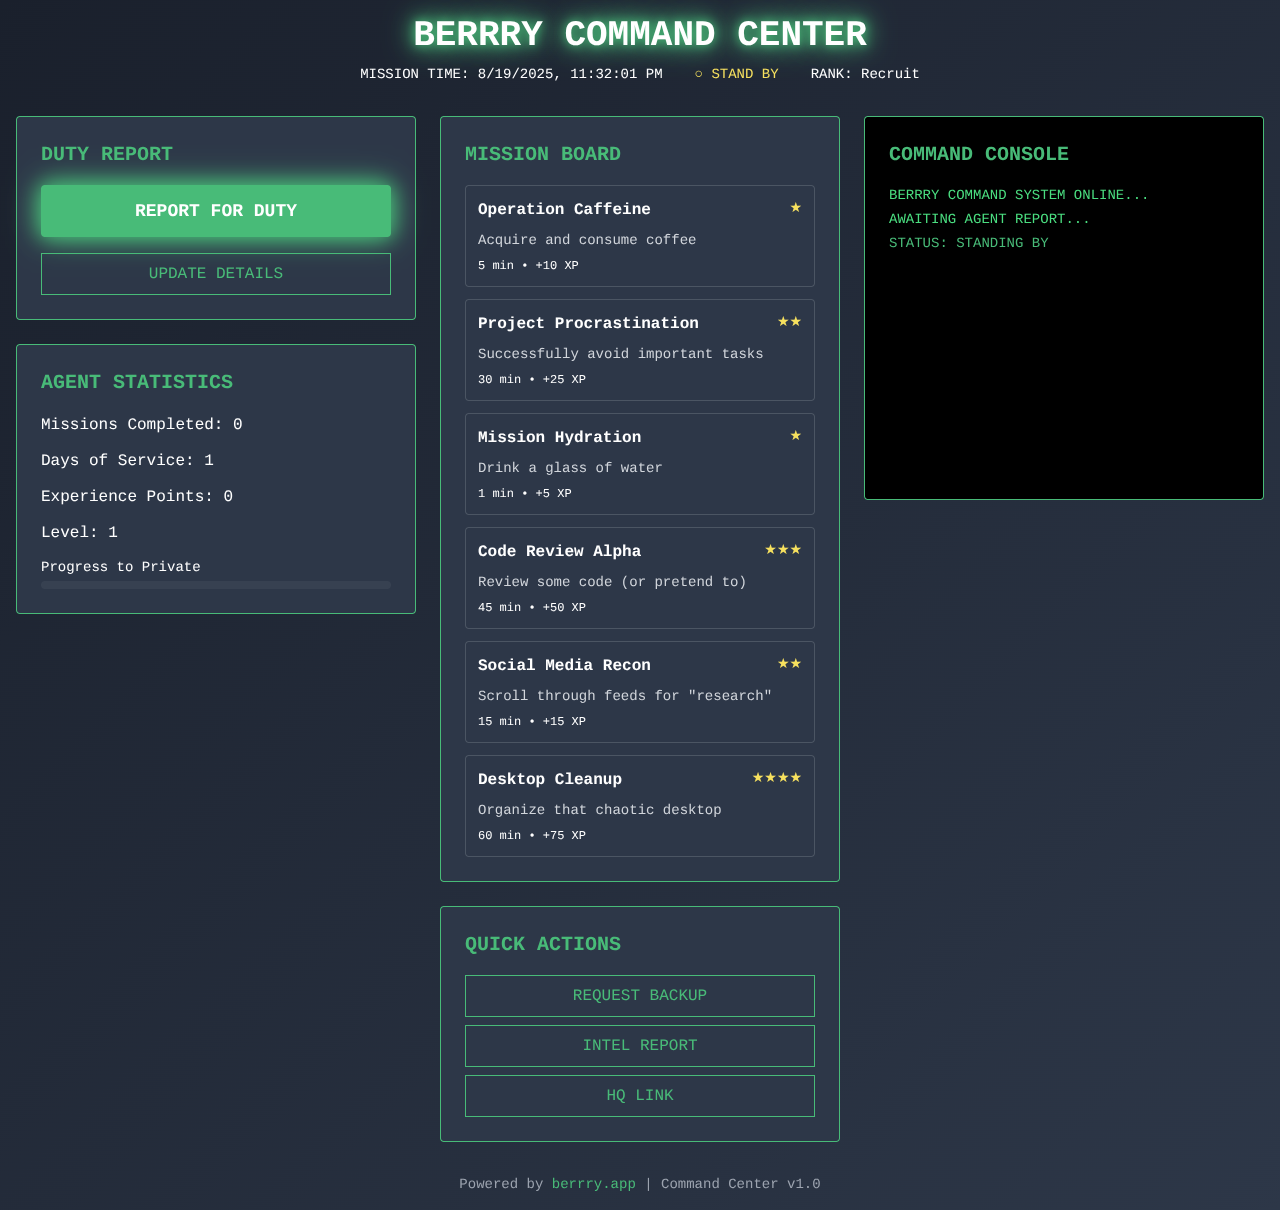Expand the Operation Caffeine mission card
This screenshot has width=1280, height=1210.
[x=639, y=236]
